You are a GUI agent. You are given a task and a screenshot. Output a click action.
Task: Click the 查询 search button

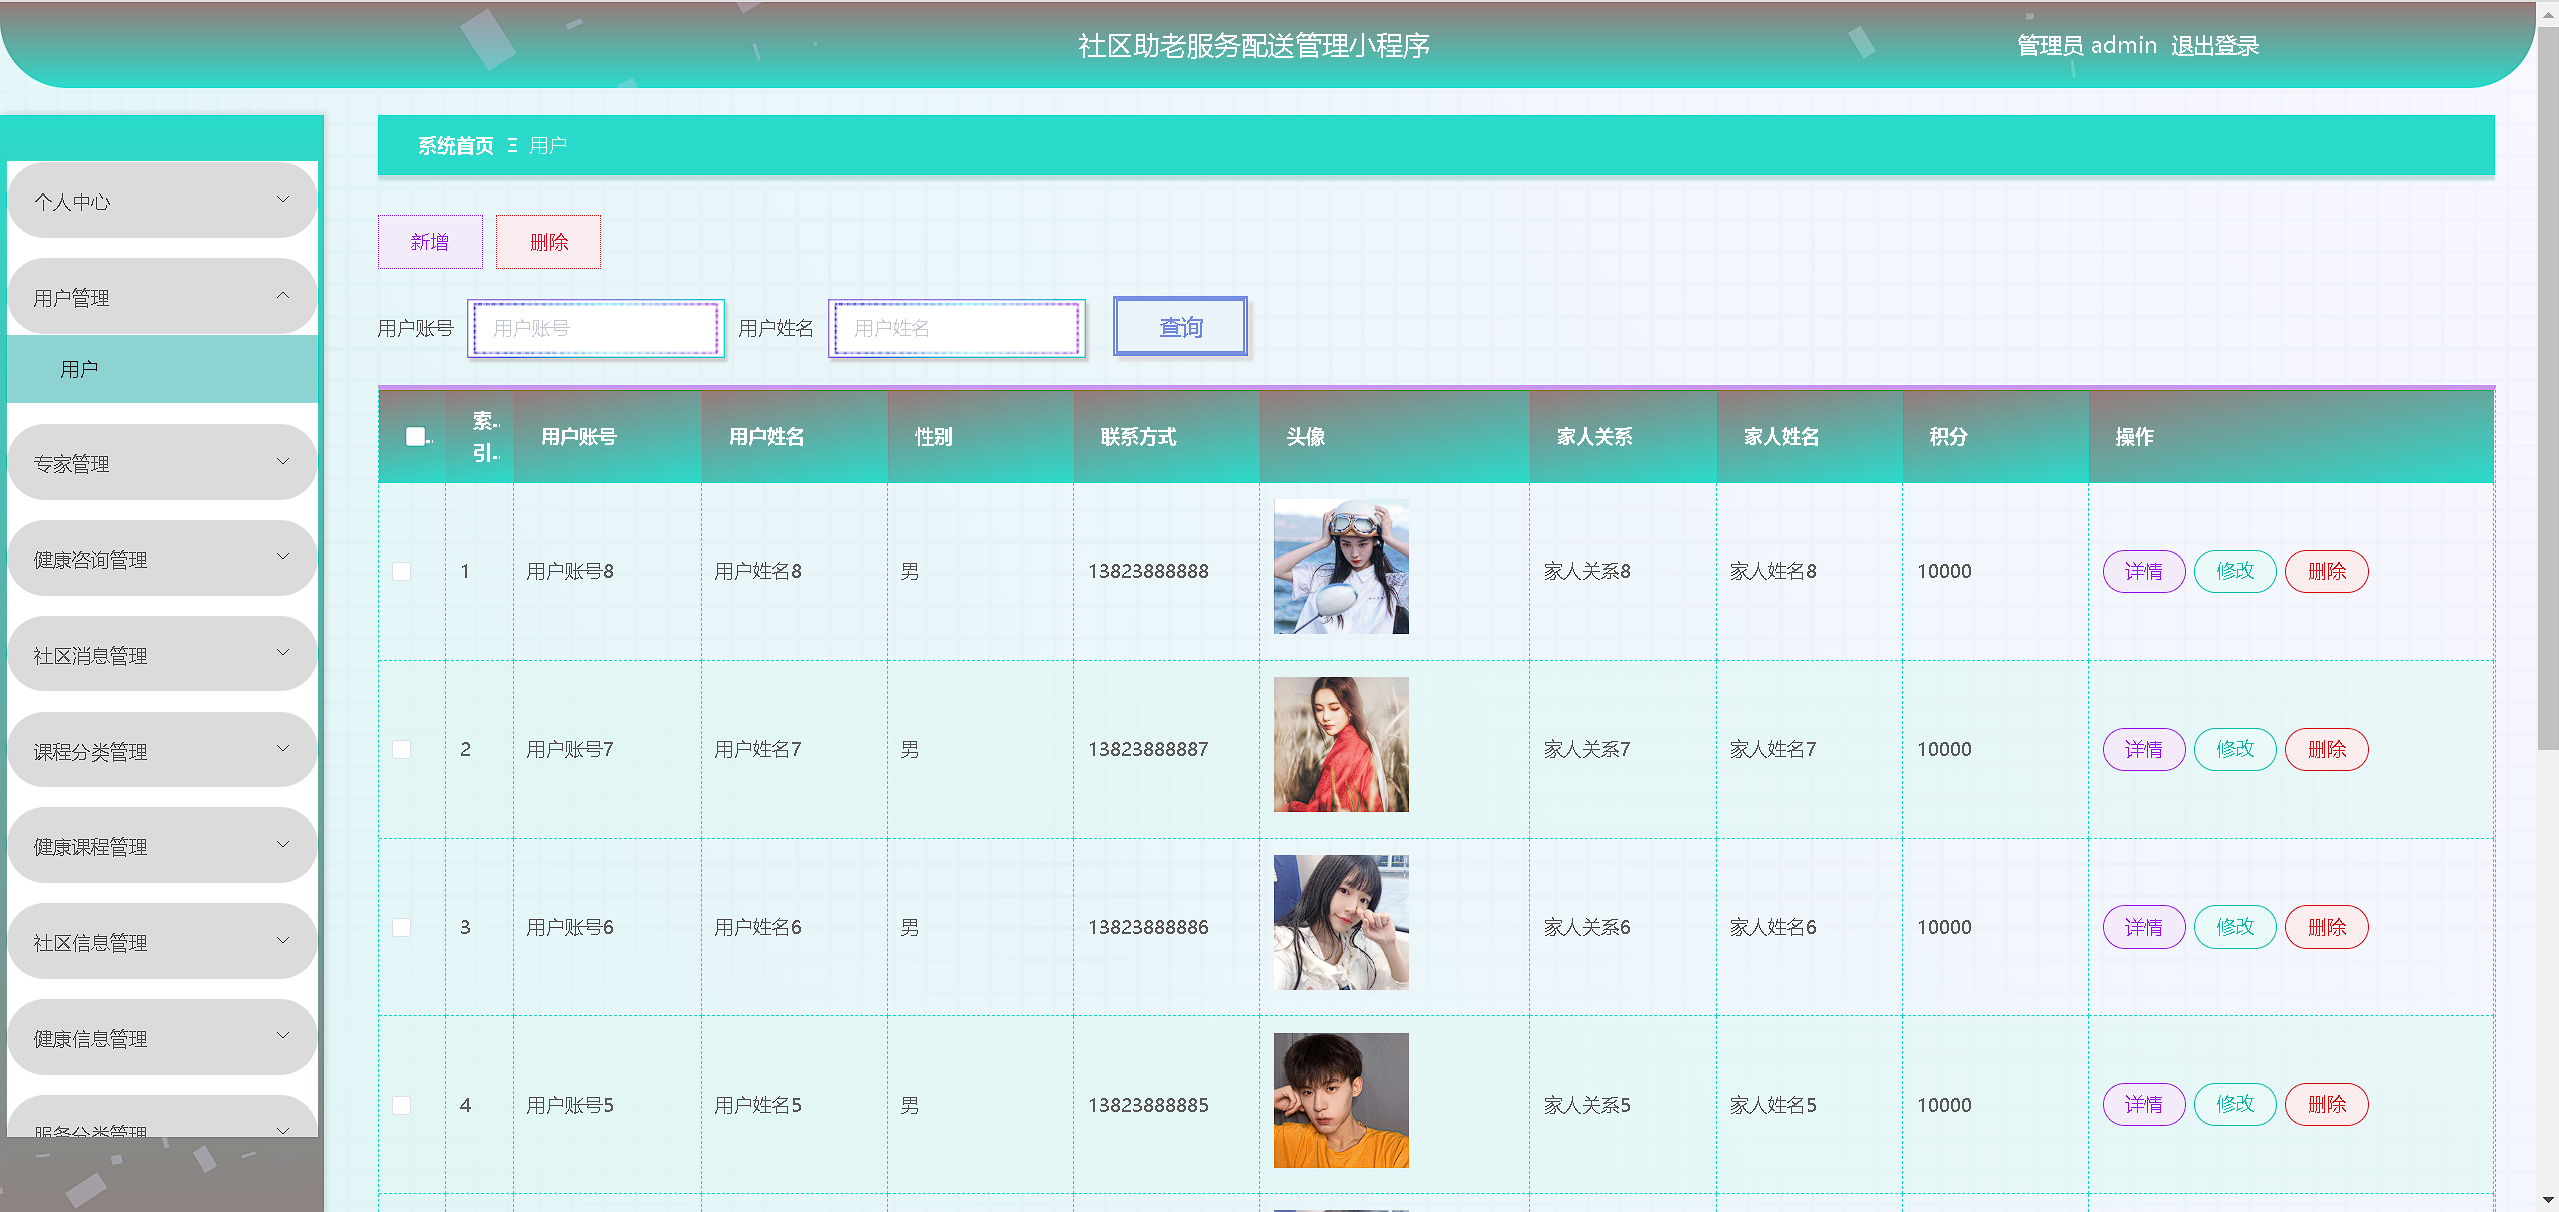coord(1180,327)
